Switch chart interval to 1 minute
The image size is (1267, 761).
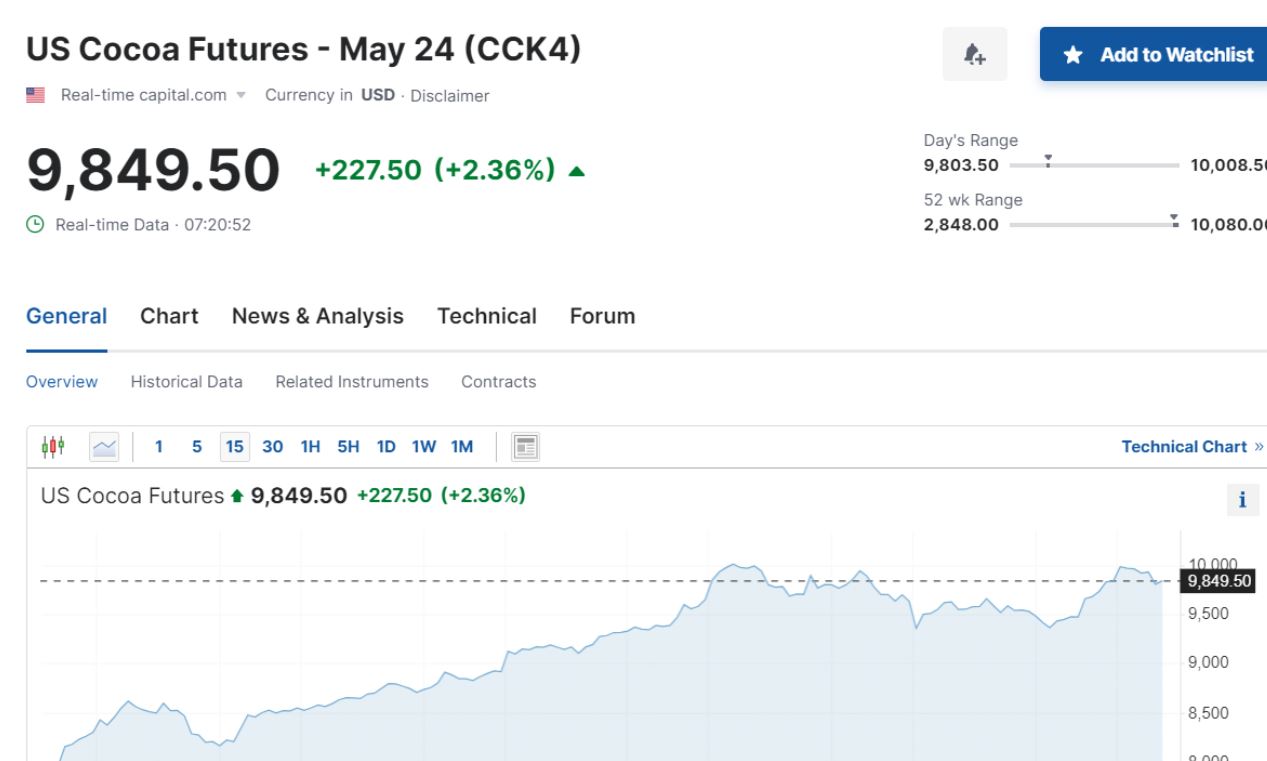point(158,447)
